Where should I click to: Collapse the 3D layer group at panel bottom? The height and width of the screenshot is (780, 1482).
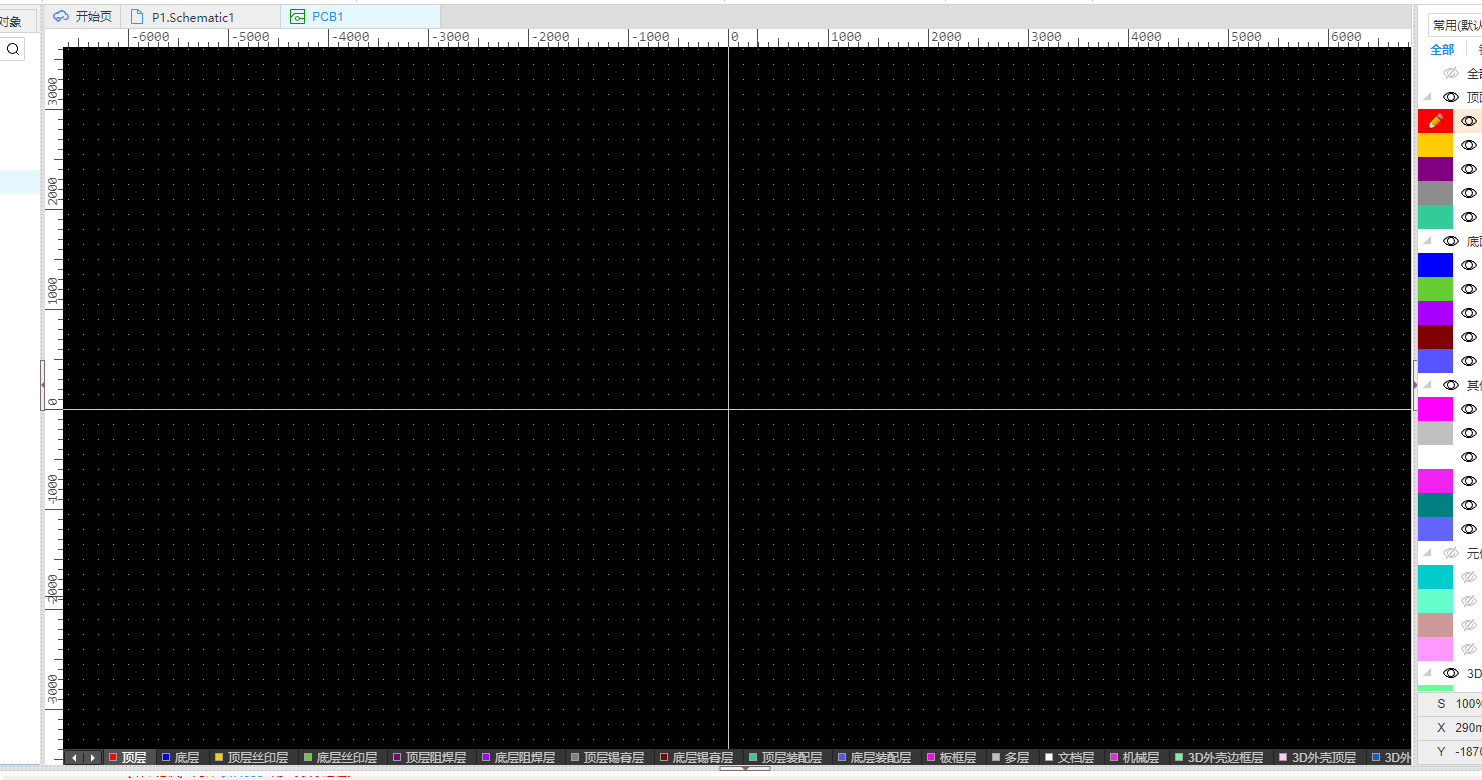click(x=1427, y=673)
